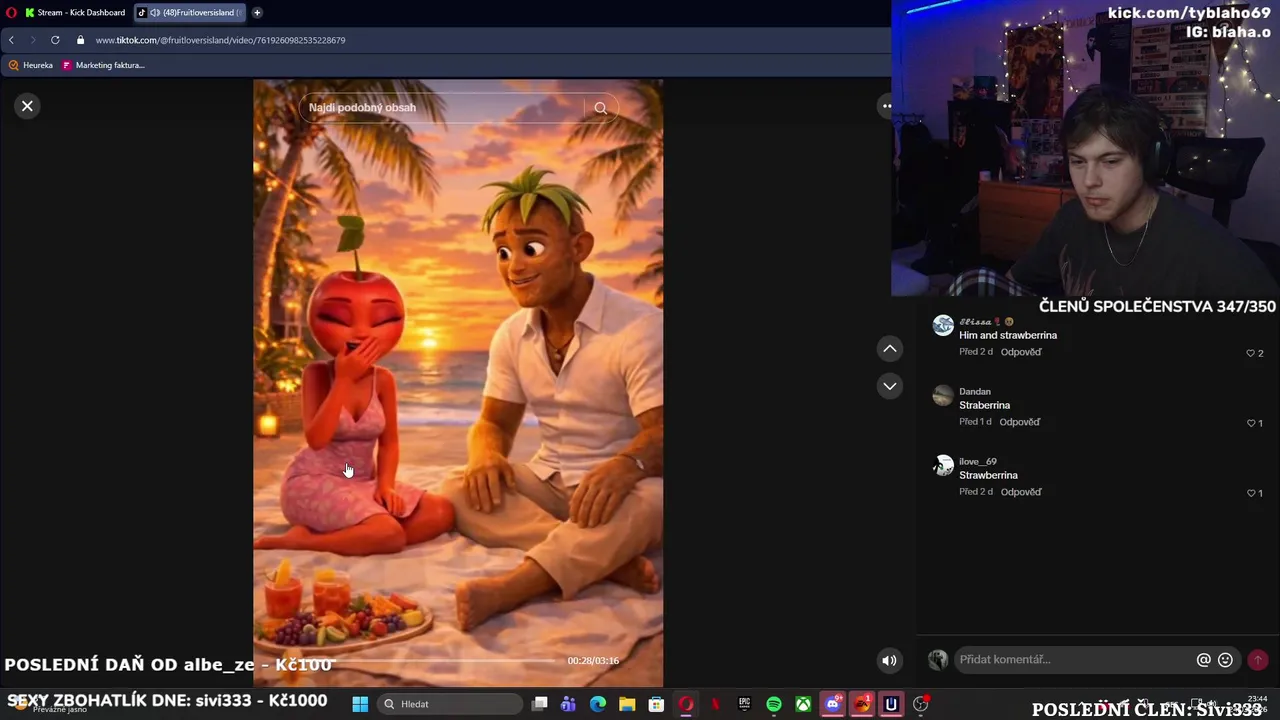
Task: Click the "Najdi podobný obsah" search field
Action: pos(440,108)
